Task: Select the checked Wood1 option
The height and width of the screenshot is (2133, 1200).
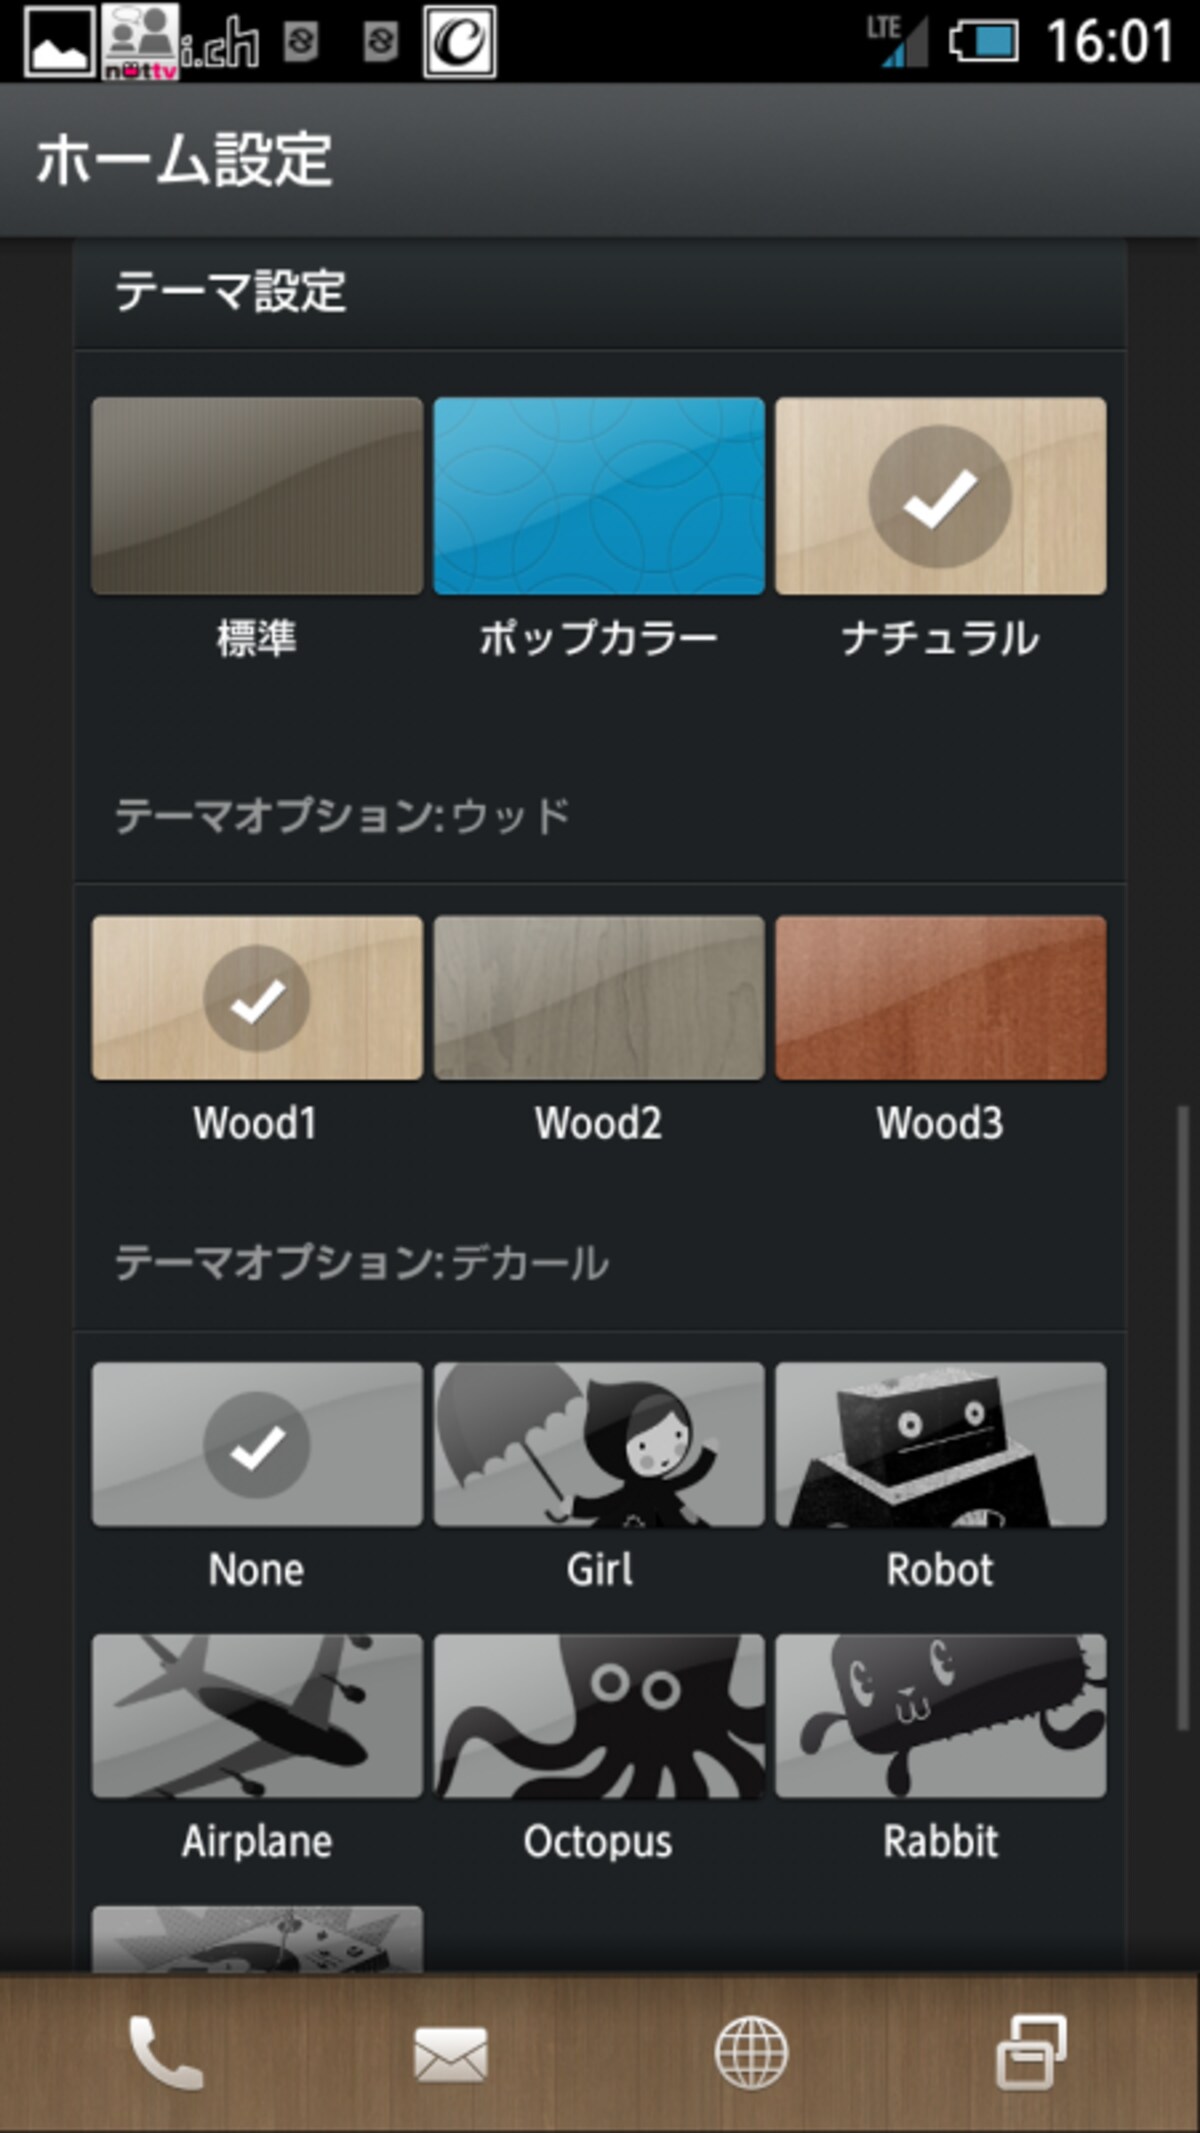Action: pos(257,998)
